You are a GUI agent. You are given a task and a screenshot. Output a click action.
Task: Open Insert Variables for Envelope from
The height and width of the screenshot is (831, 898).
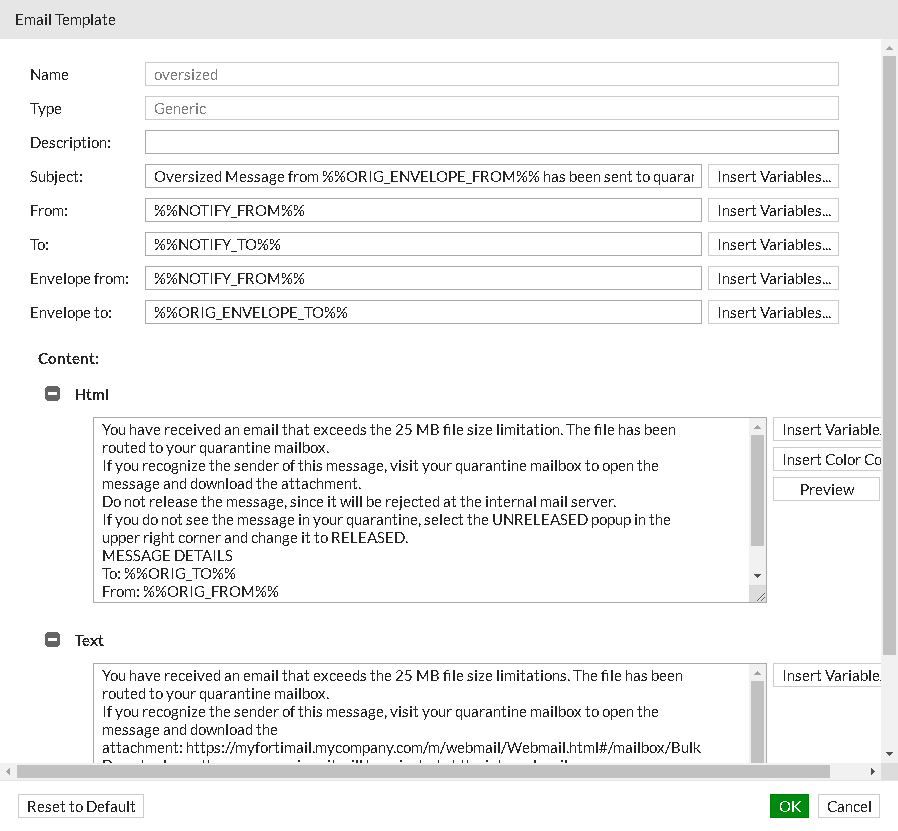773,278
